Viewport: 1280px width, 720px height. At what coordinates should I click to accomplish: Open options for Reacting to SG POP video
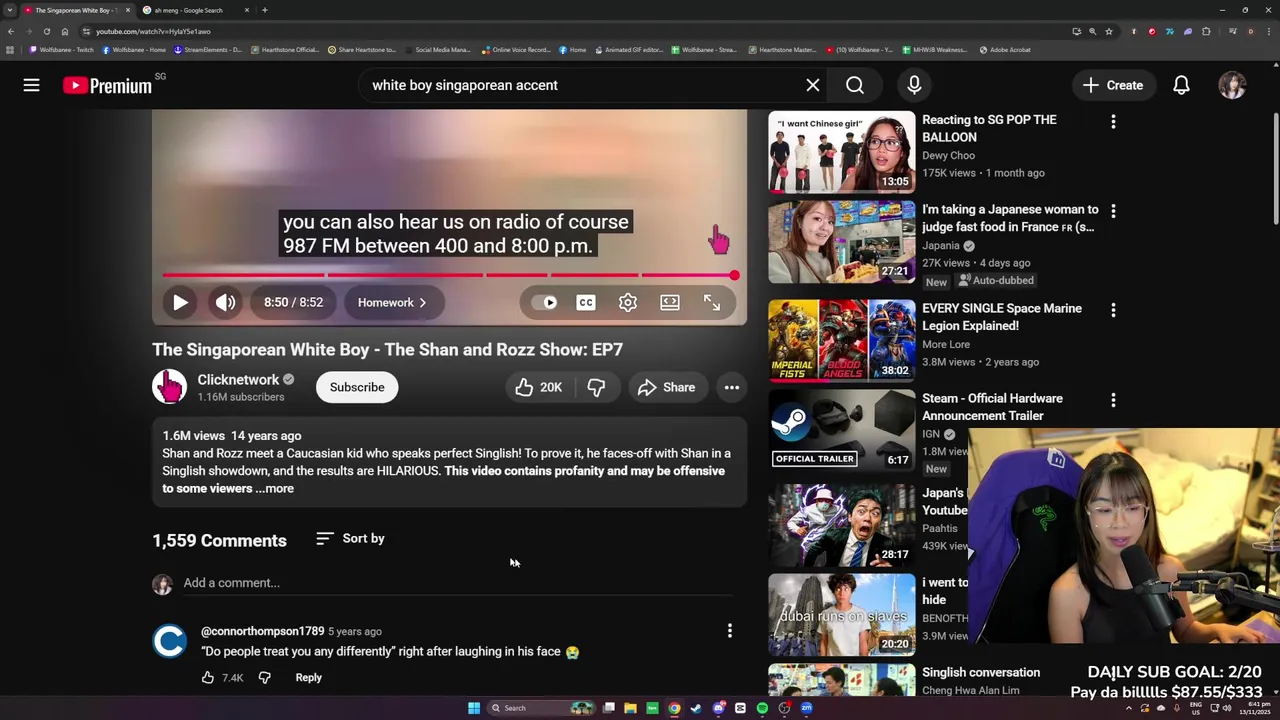click(x=1113, y=121)
